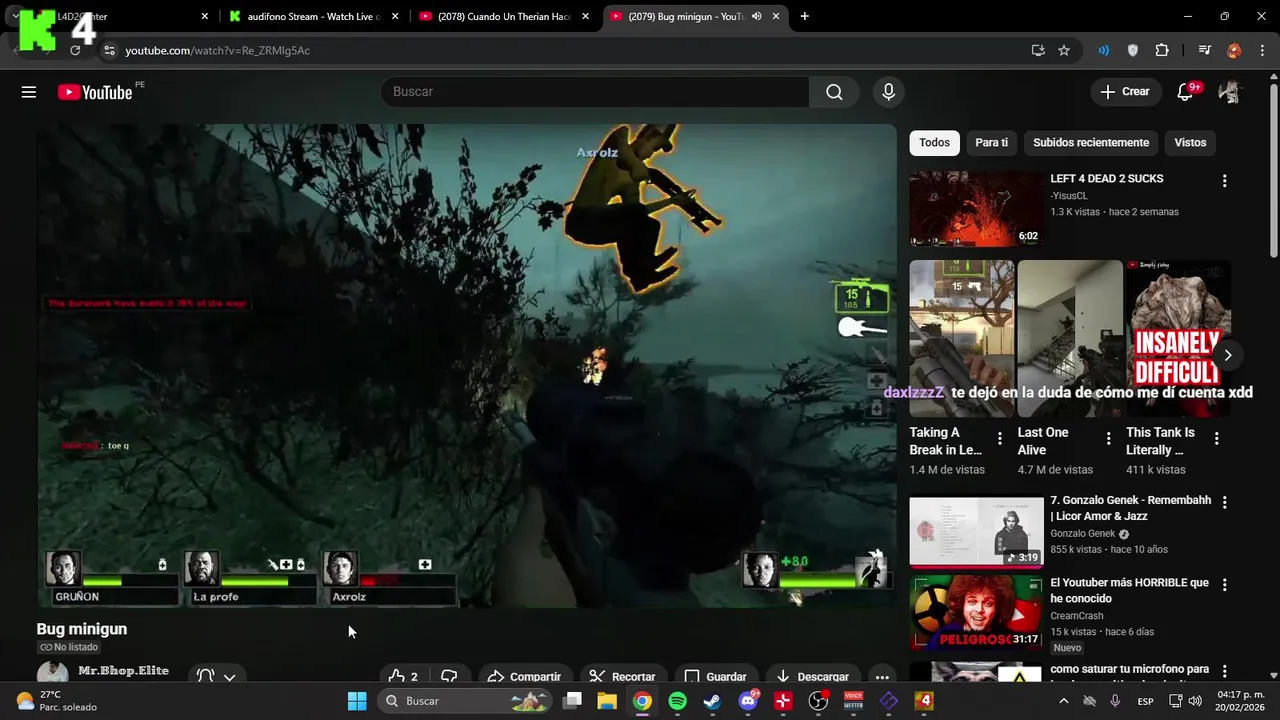Image resolution: width=1280 pixels, height=720 pixels.
Task: Open the Windows Start menu
Action: 357,701
